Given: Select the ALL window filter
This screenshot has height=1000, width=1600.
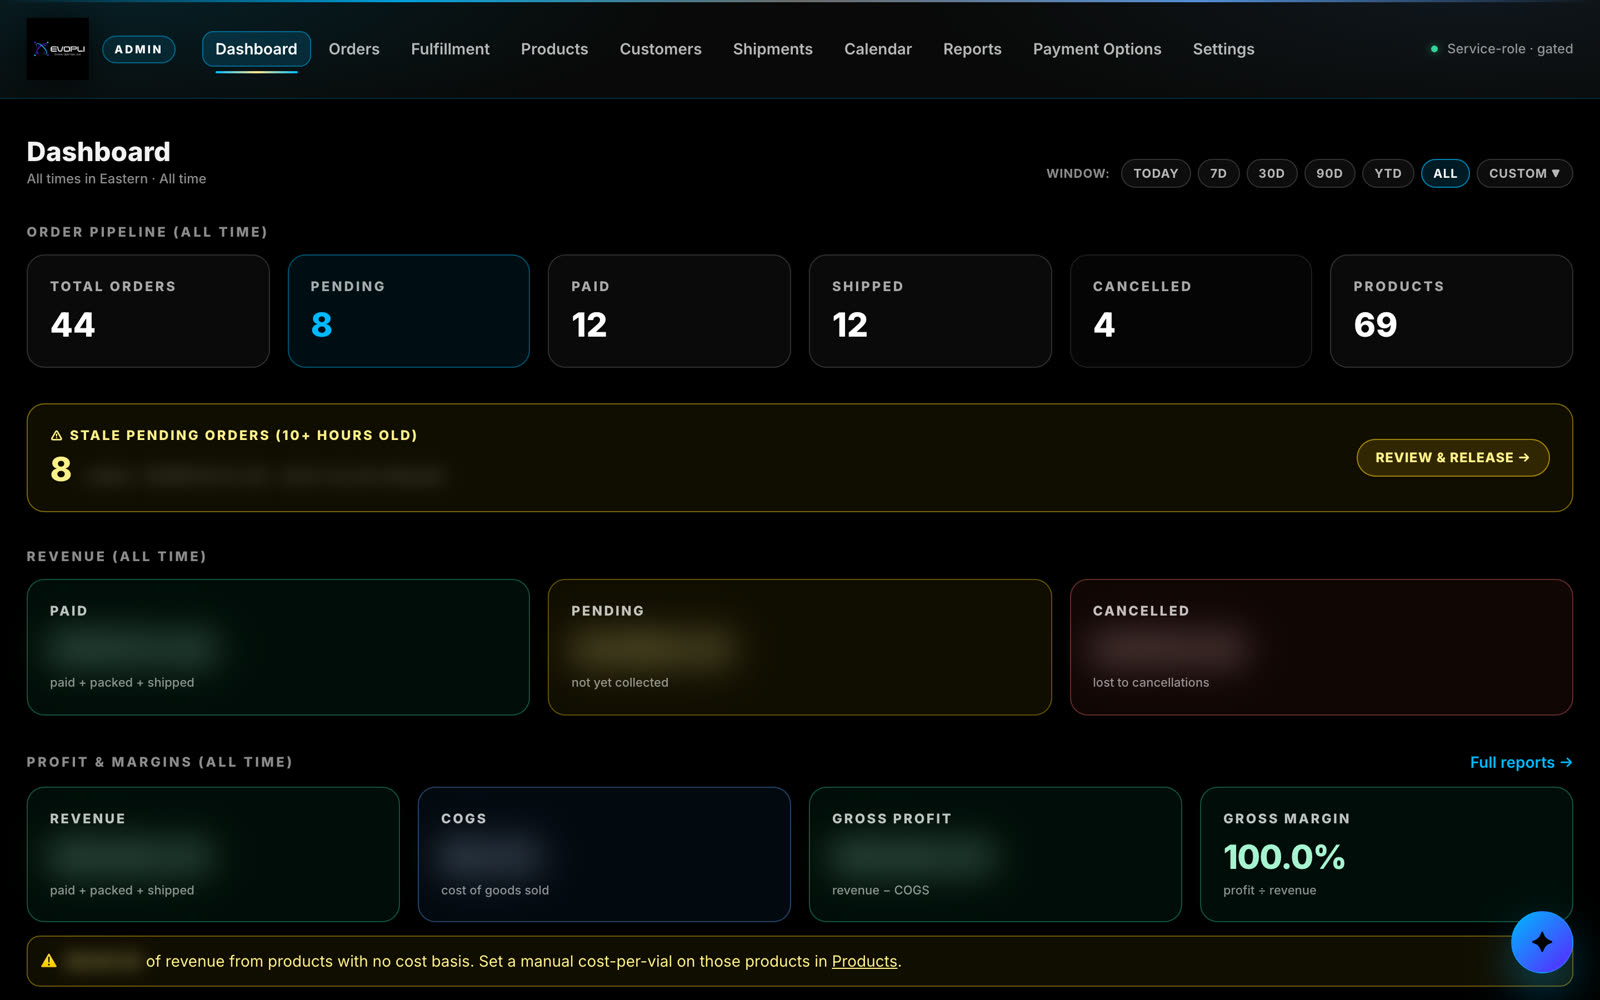Looking at the screenshot, I should coord(1445,173).
